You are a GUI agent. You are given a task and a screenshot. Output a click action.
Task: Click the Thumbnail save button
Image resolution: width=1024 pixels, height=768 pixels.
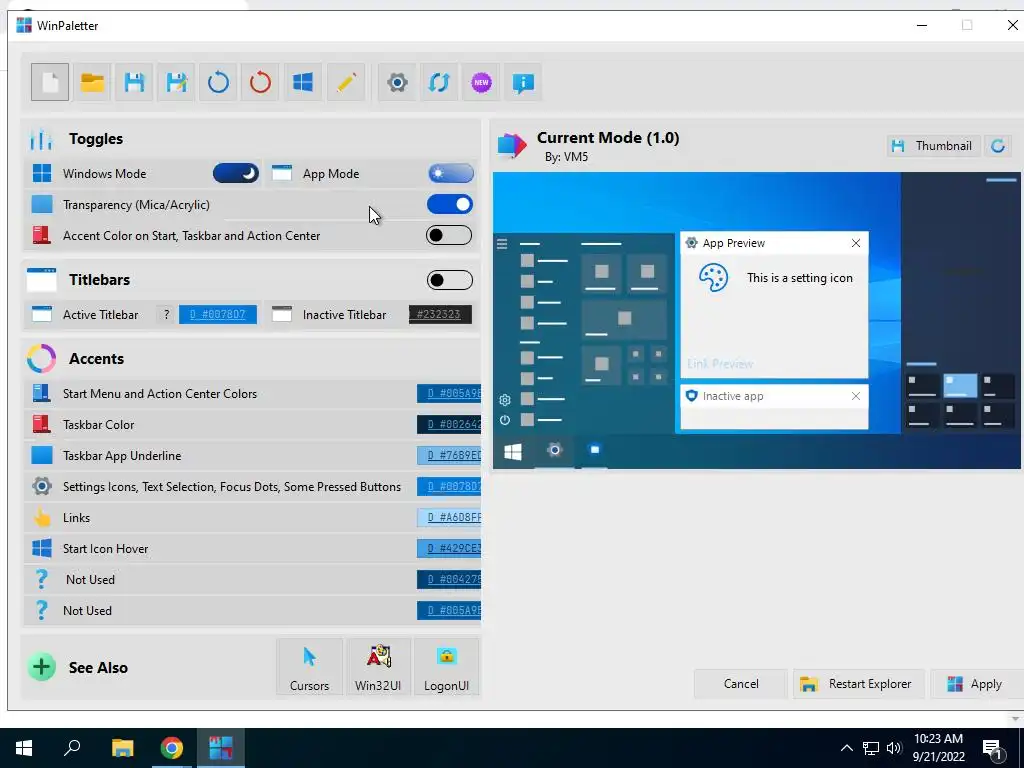coord(932,146)
